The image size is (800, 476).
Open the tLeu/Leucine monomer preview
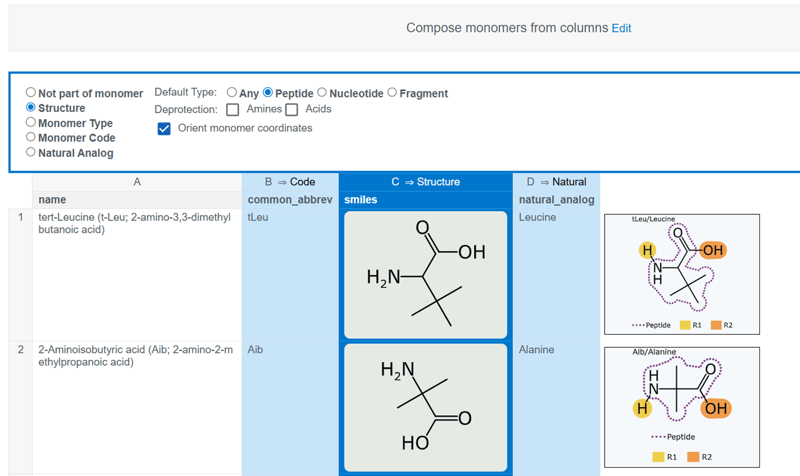682,274
